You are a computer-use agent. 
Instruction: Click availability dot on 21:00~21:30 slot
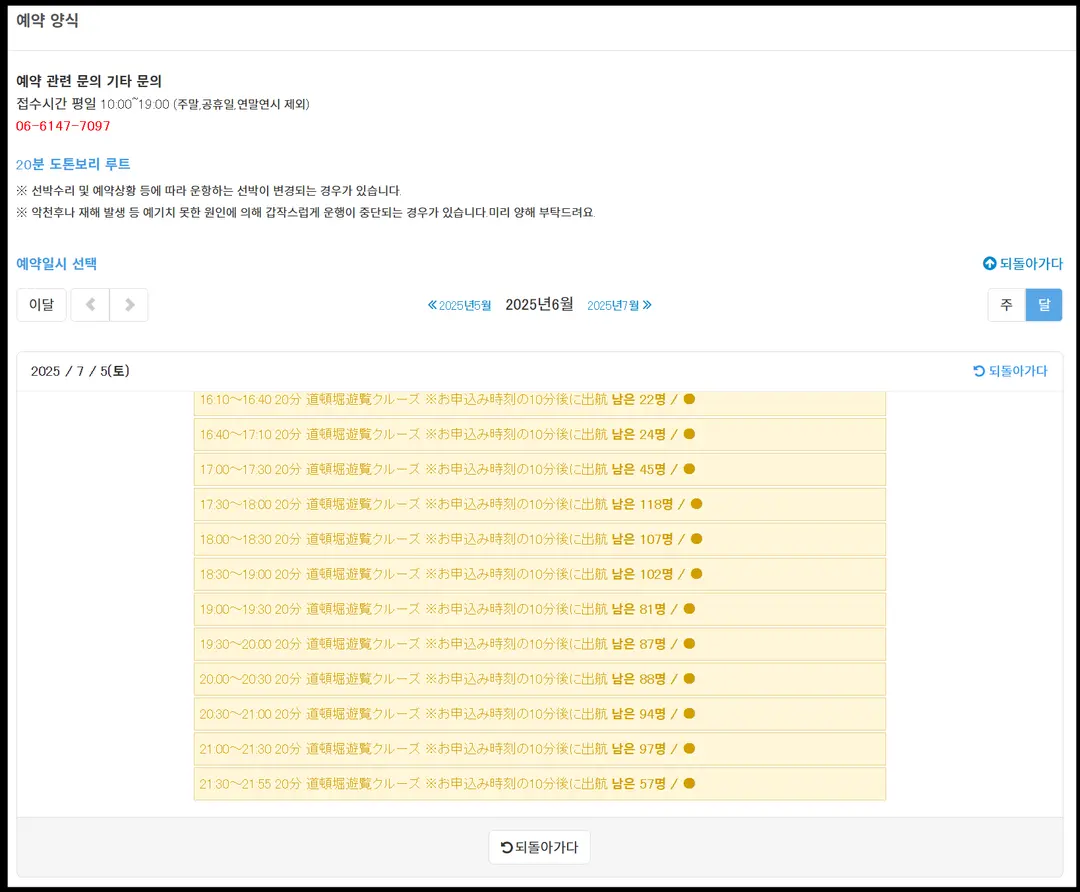click(689, 748)
